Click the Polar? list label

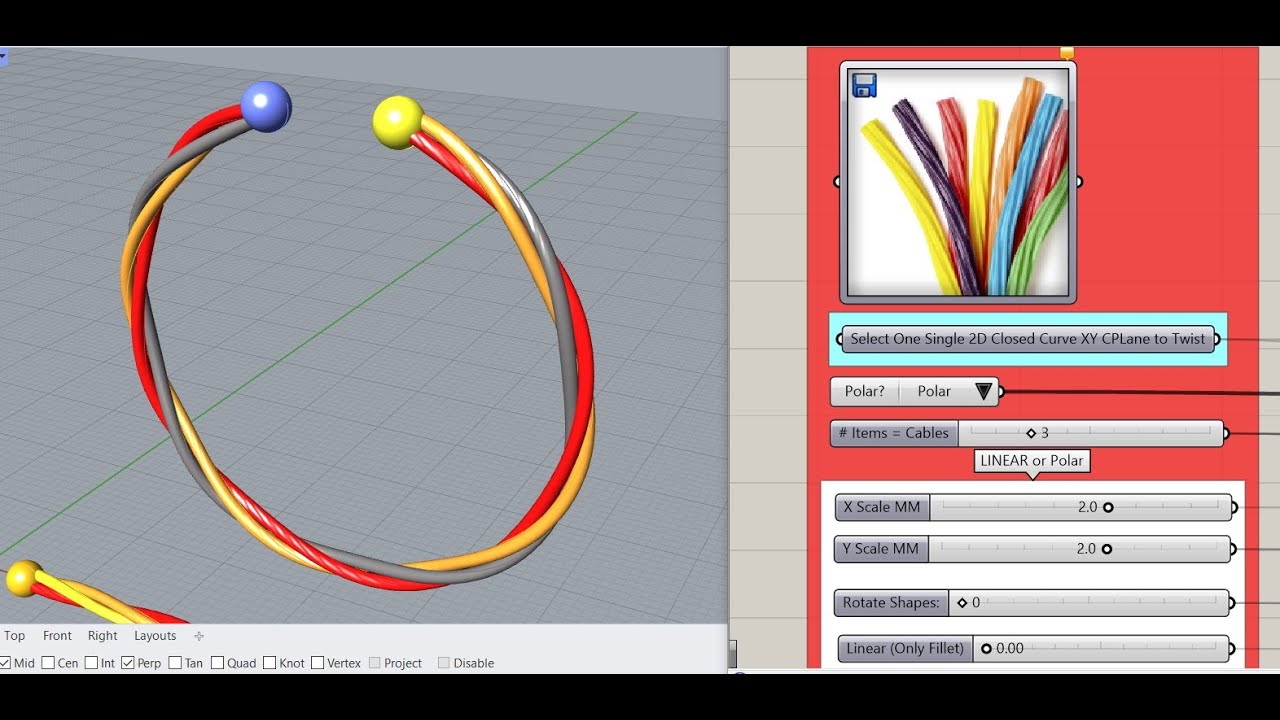point(864,391)
